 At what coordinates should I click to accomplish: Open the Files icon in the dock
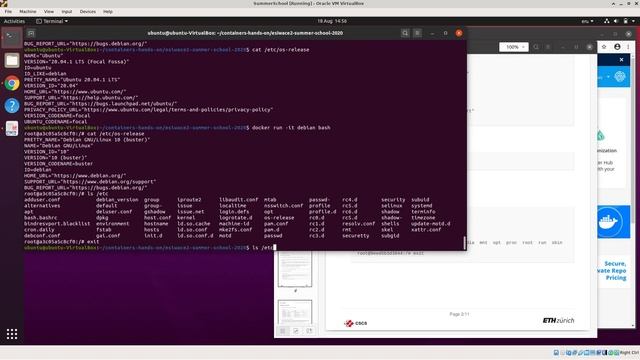pyautogui.click(x=12, y=60)
